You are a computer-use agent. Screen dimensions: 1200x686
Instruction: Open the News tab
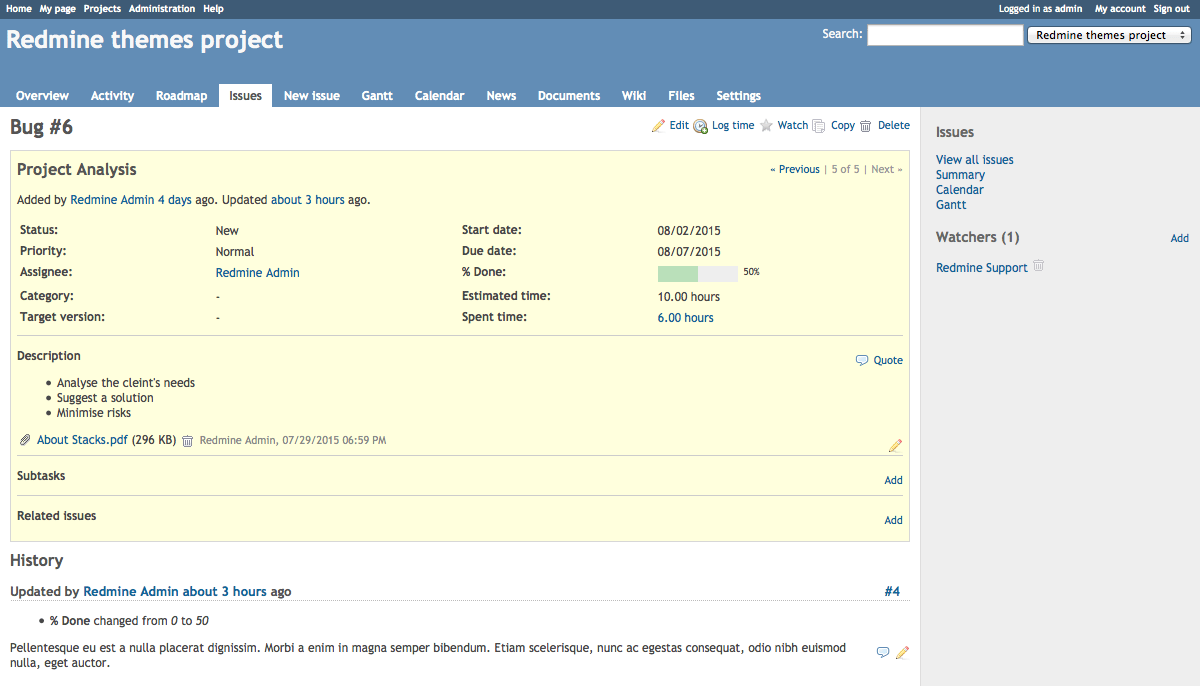point(502,96)
